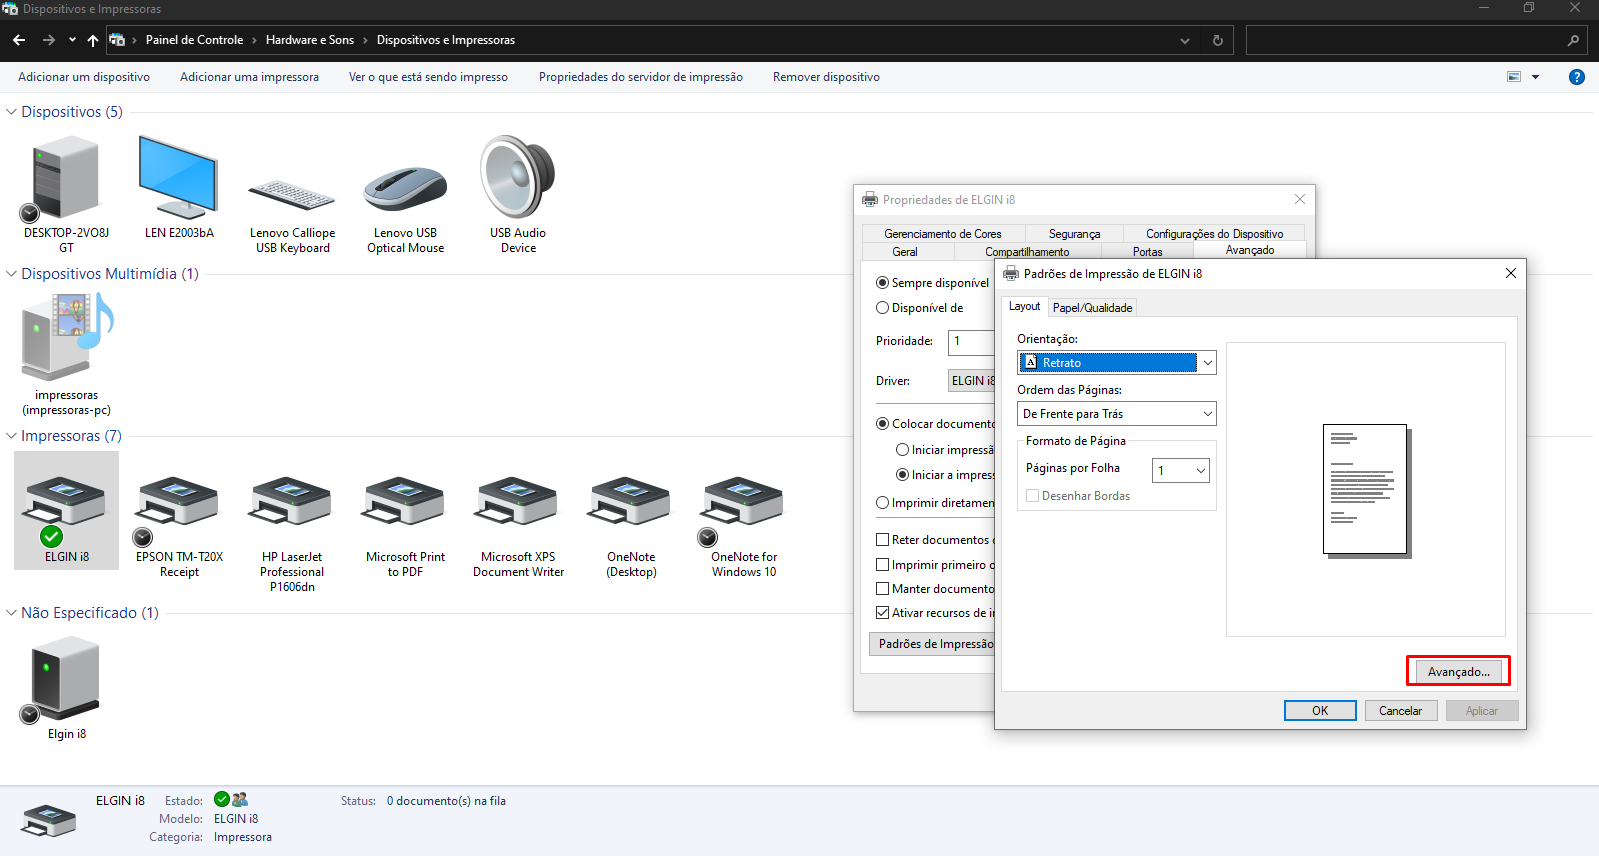Click the search field in the window header
The width and height of the screenshot is (1599, 856).
tap(1405, 41)
